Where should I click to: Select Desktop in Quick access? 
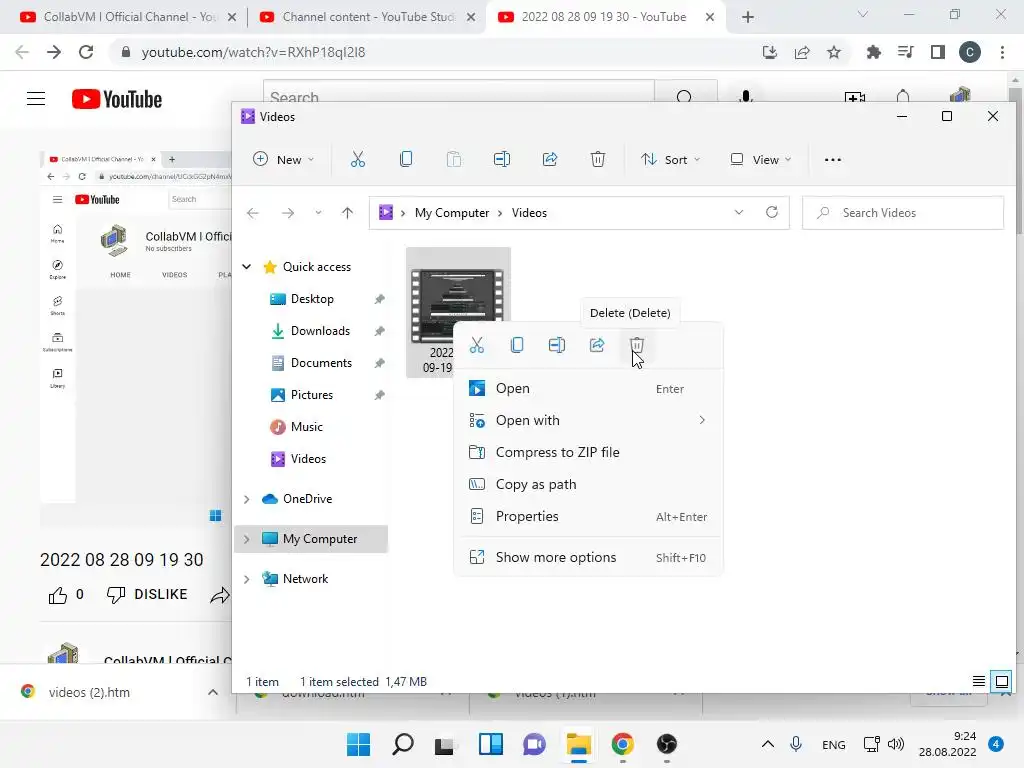[x=312, y=299]
